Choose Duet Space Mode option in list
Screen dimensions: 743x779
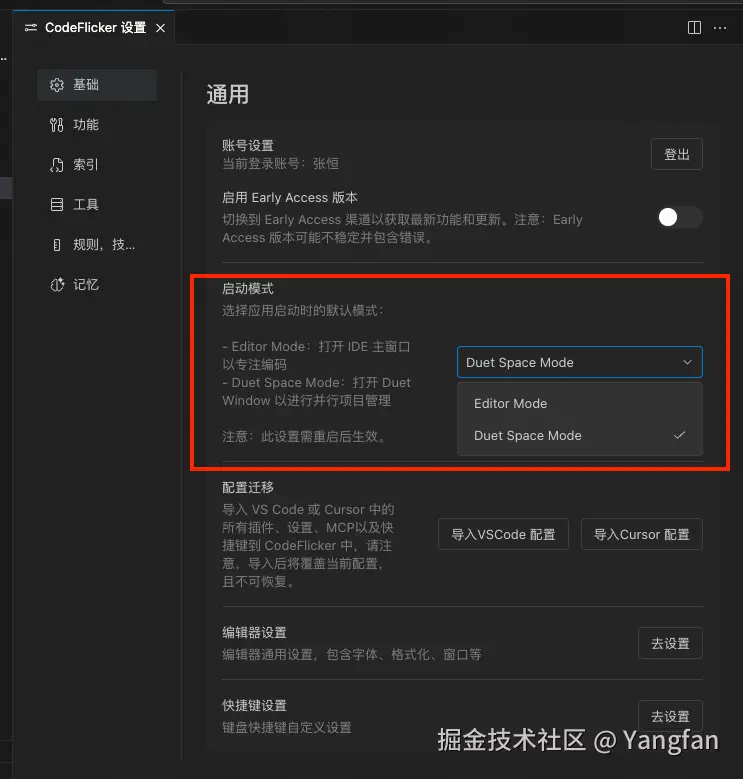(580, 436)
